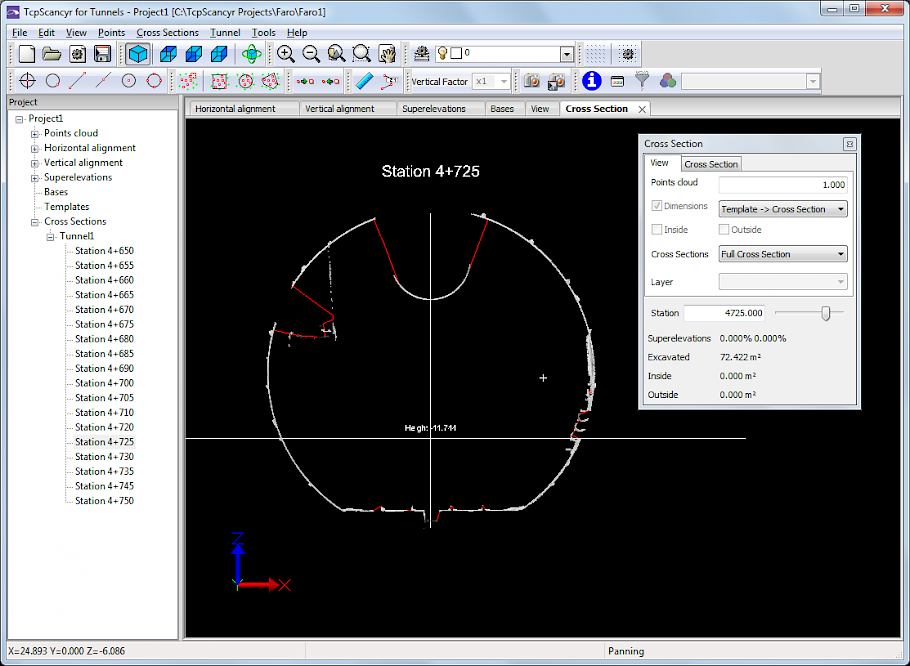Click the 3D orbit view icon
910x666 pixels.
[x=252, y=54]
